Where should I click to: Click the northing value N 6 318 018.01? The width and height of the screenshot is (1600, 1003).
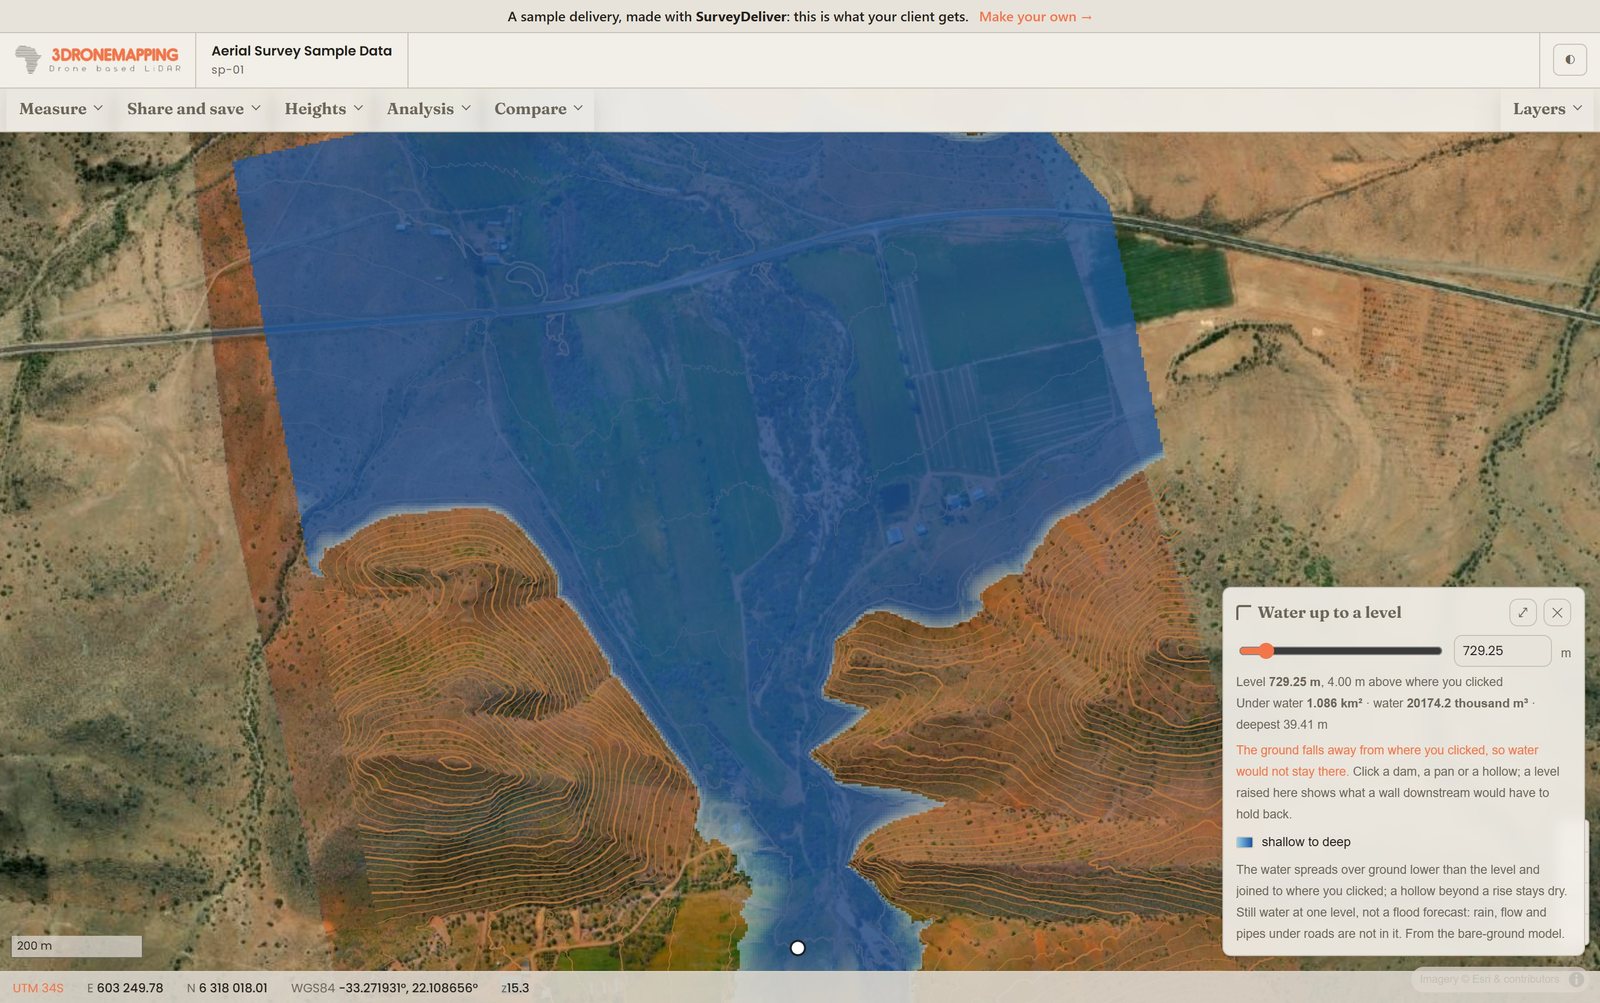point(227,988)
